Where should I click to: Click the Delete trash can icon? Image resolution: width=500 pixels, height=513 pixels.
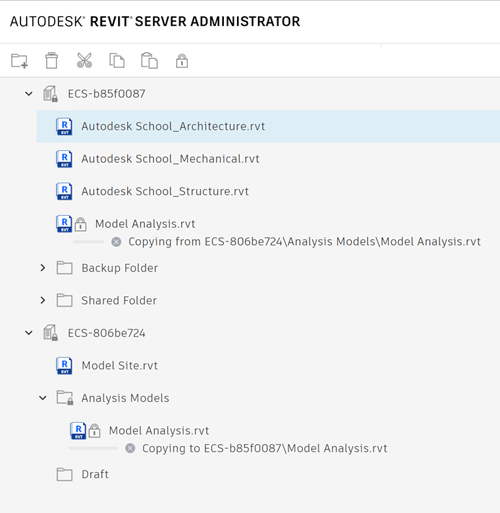(52, 61)
